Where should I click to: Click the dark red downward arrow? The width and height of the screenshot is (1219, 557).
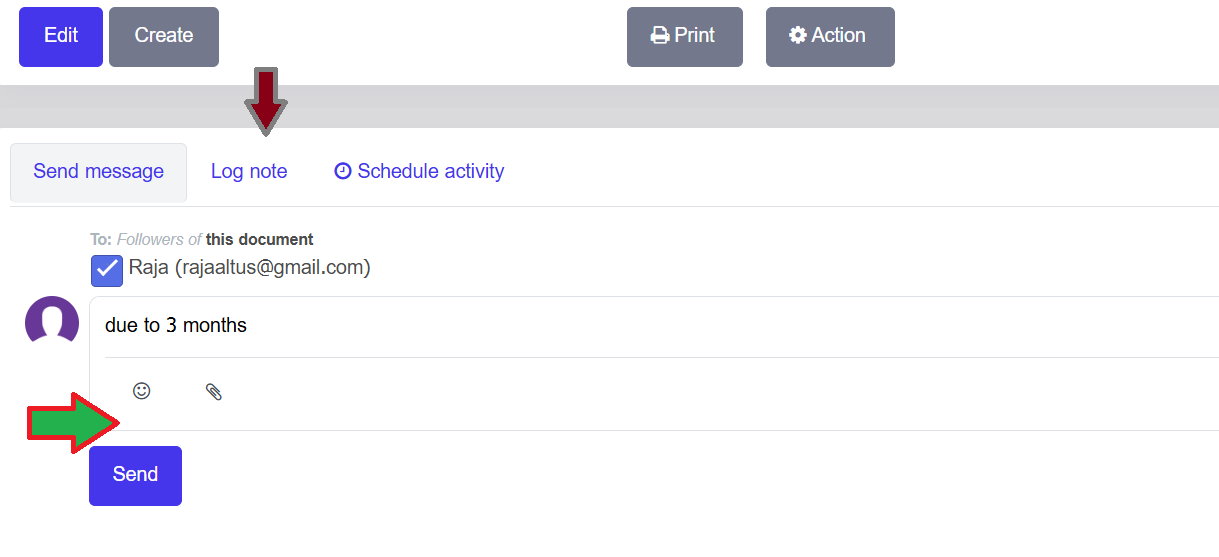click(266, 100)
